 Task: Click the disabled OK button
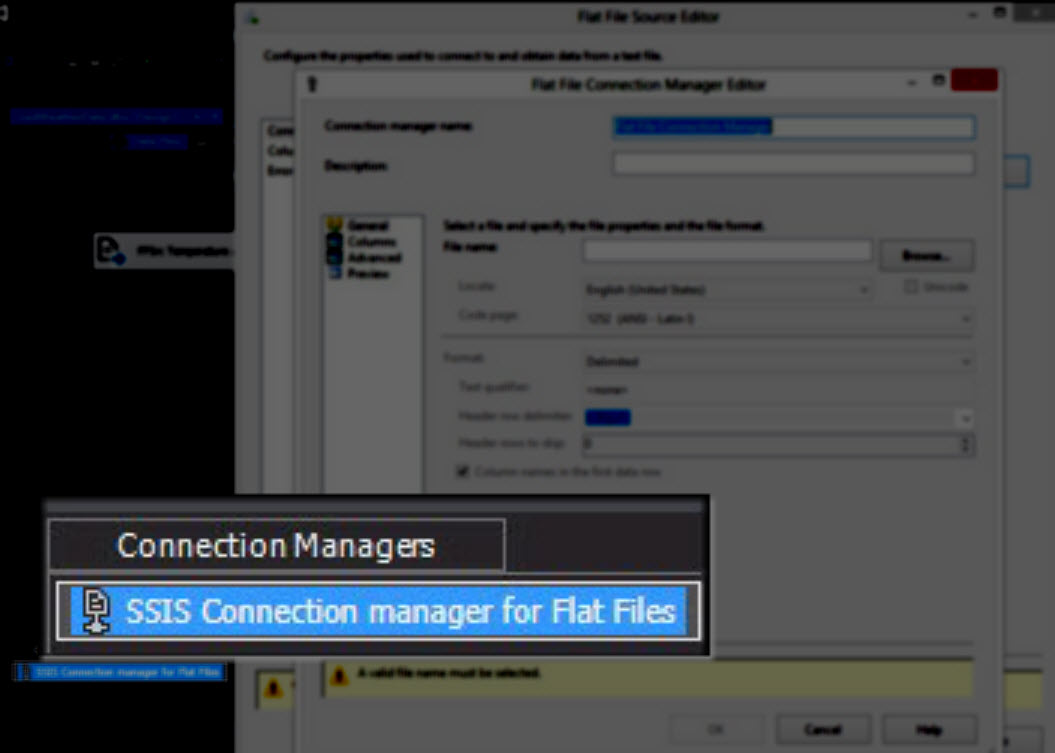(x=717, y=729)
